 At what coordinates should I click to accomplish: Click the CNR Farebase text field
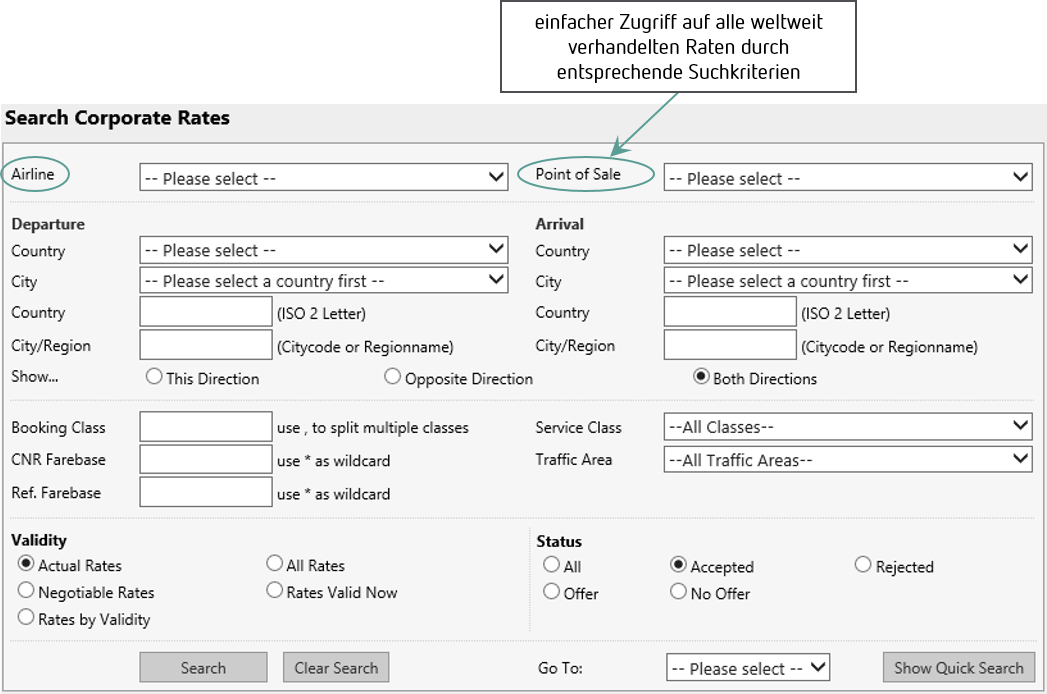coord(206,460)
